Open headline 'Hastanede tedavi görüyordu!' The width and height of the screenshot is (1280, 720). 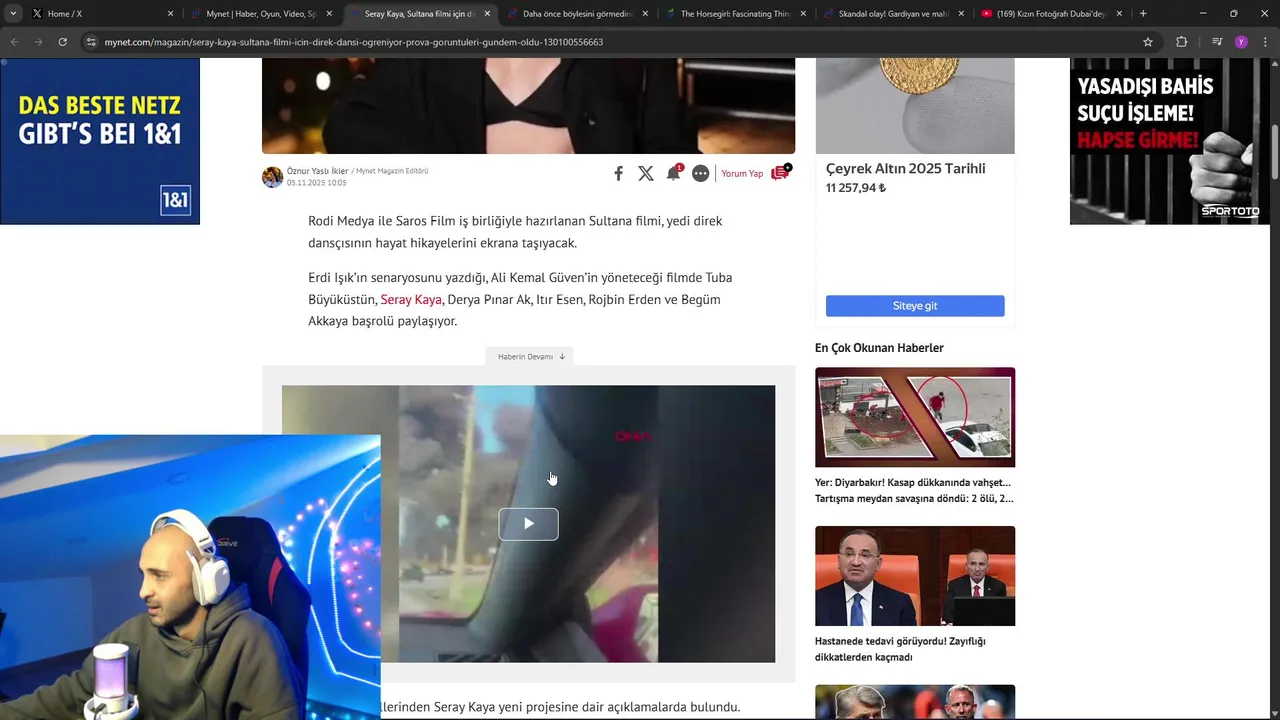point(900,649)
